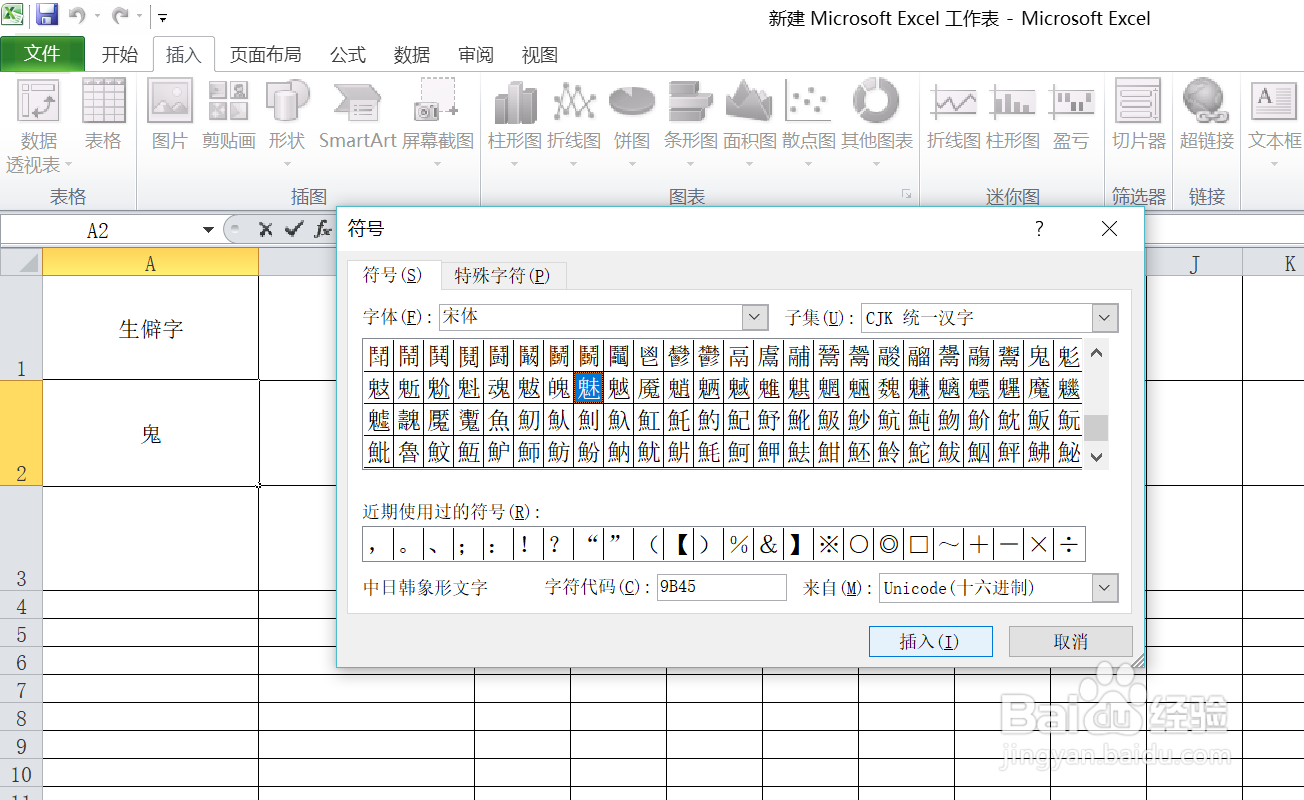The height and width of the screenshot is (800, 1304).
Task: Expand the Name Box dropdown arrow
Action: pyautogui.click(x=208, y=230)
